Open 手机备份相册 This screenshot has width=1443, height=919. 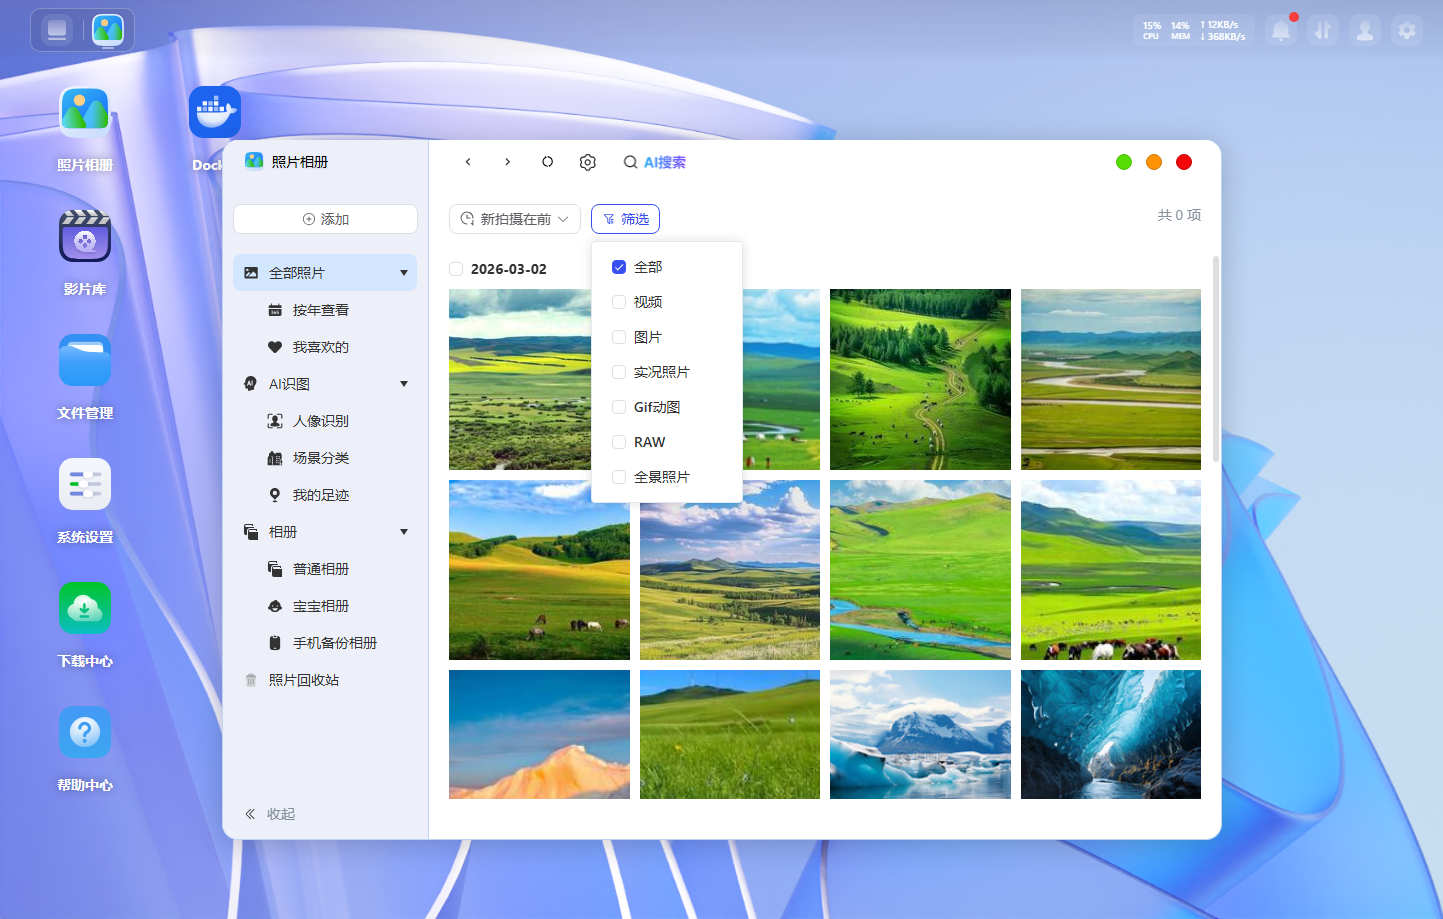[325, 643]
